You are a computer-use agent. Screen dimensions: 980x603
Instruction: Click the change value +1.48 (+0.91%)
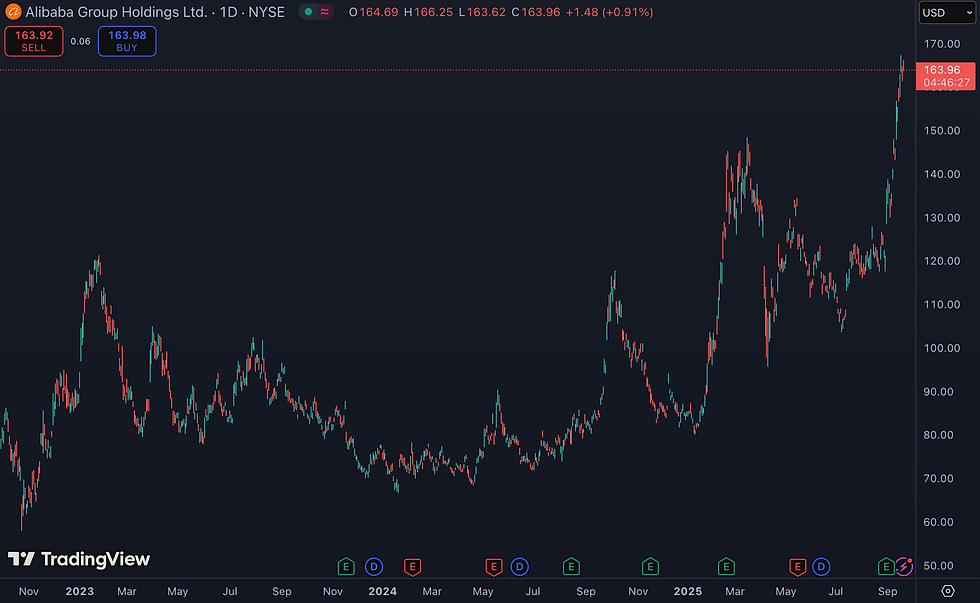[609, 12]
